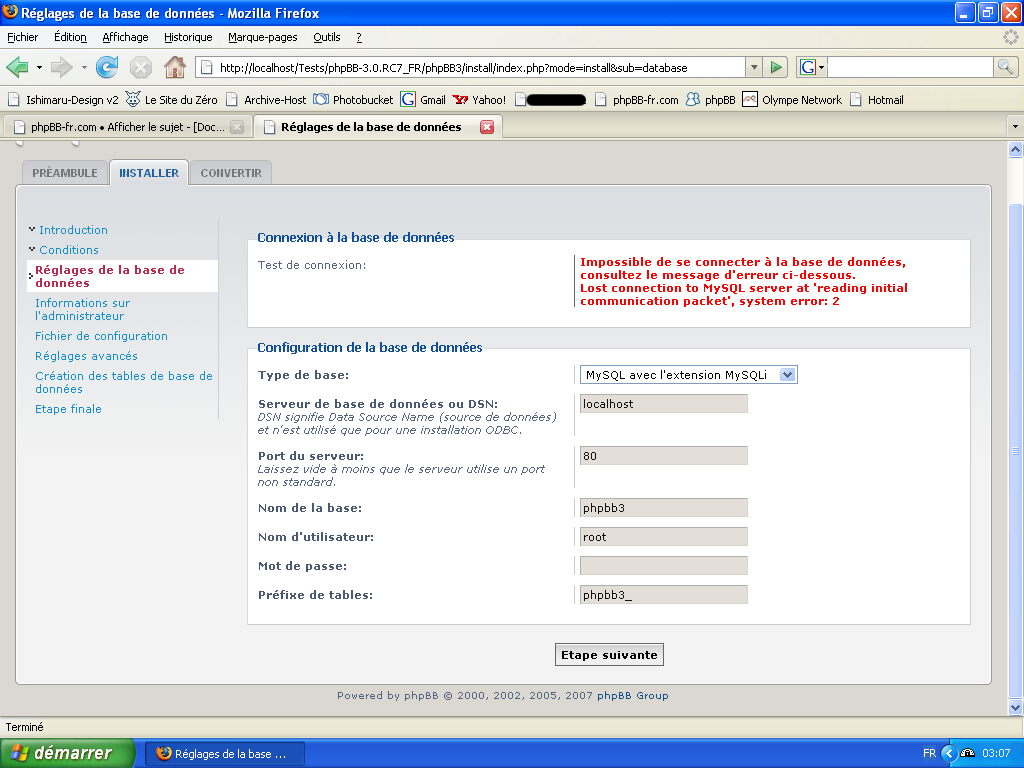Open the ? help menu
The image size is (1024, 768).
tap(359, 37)
